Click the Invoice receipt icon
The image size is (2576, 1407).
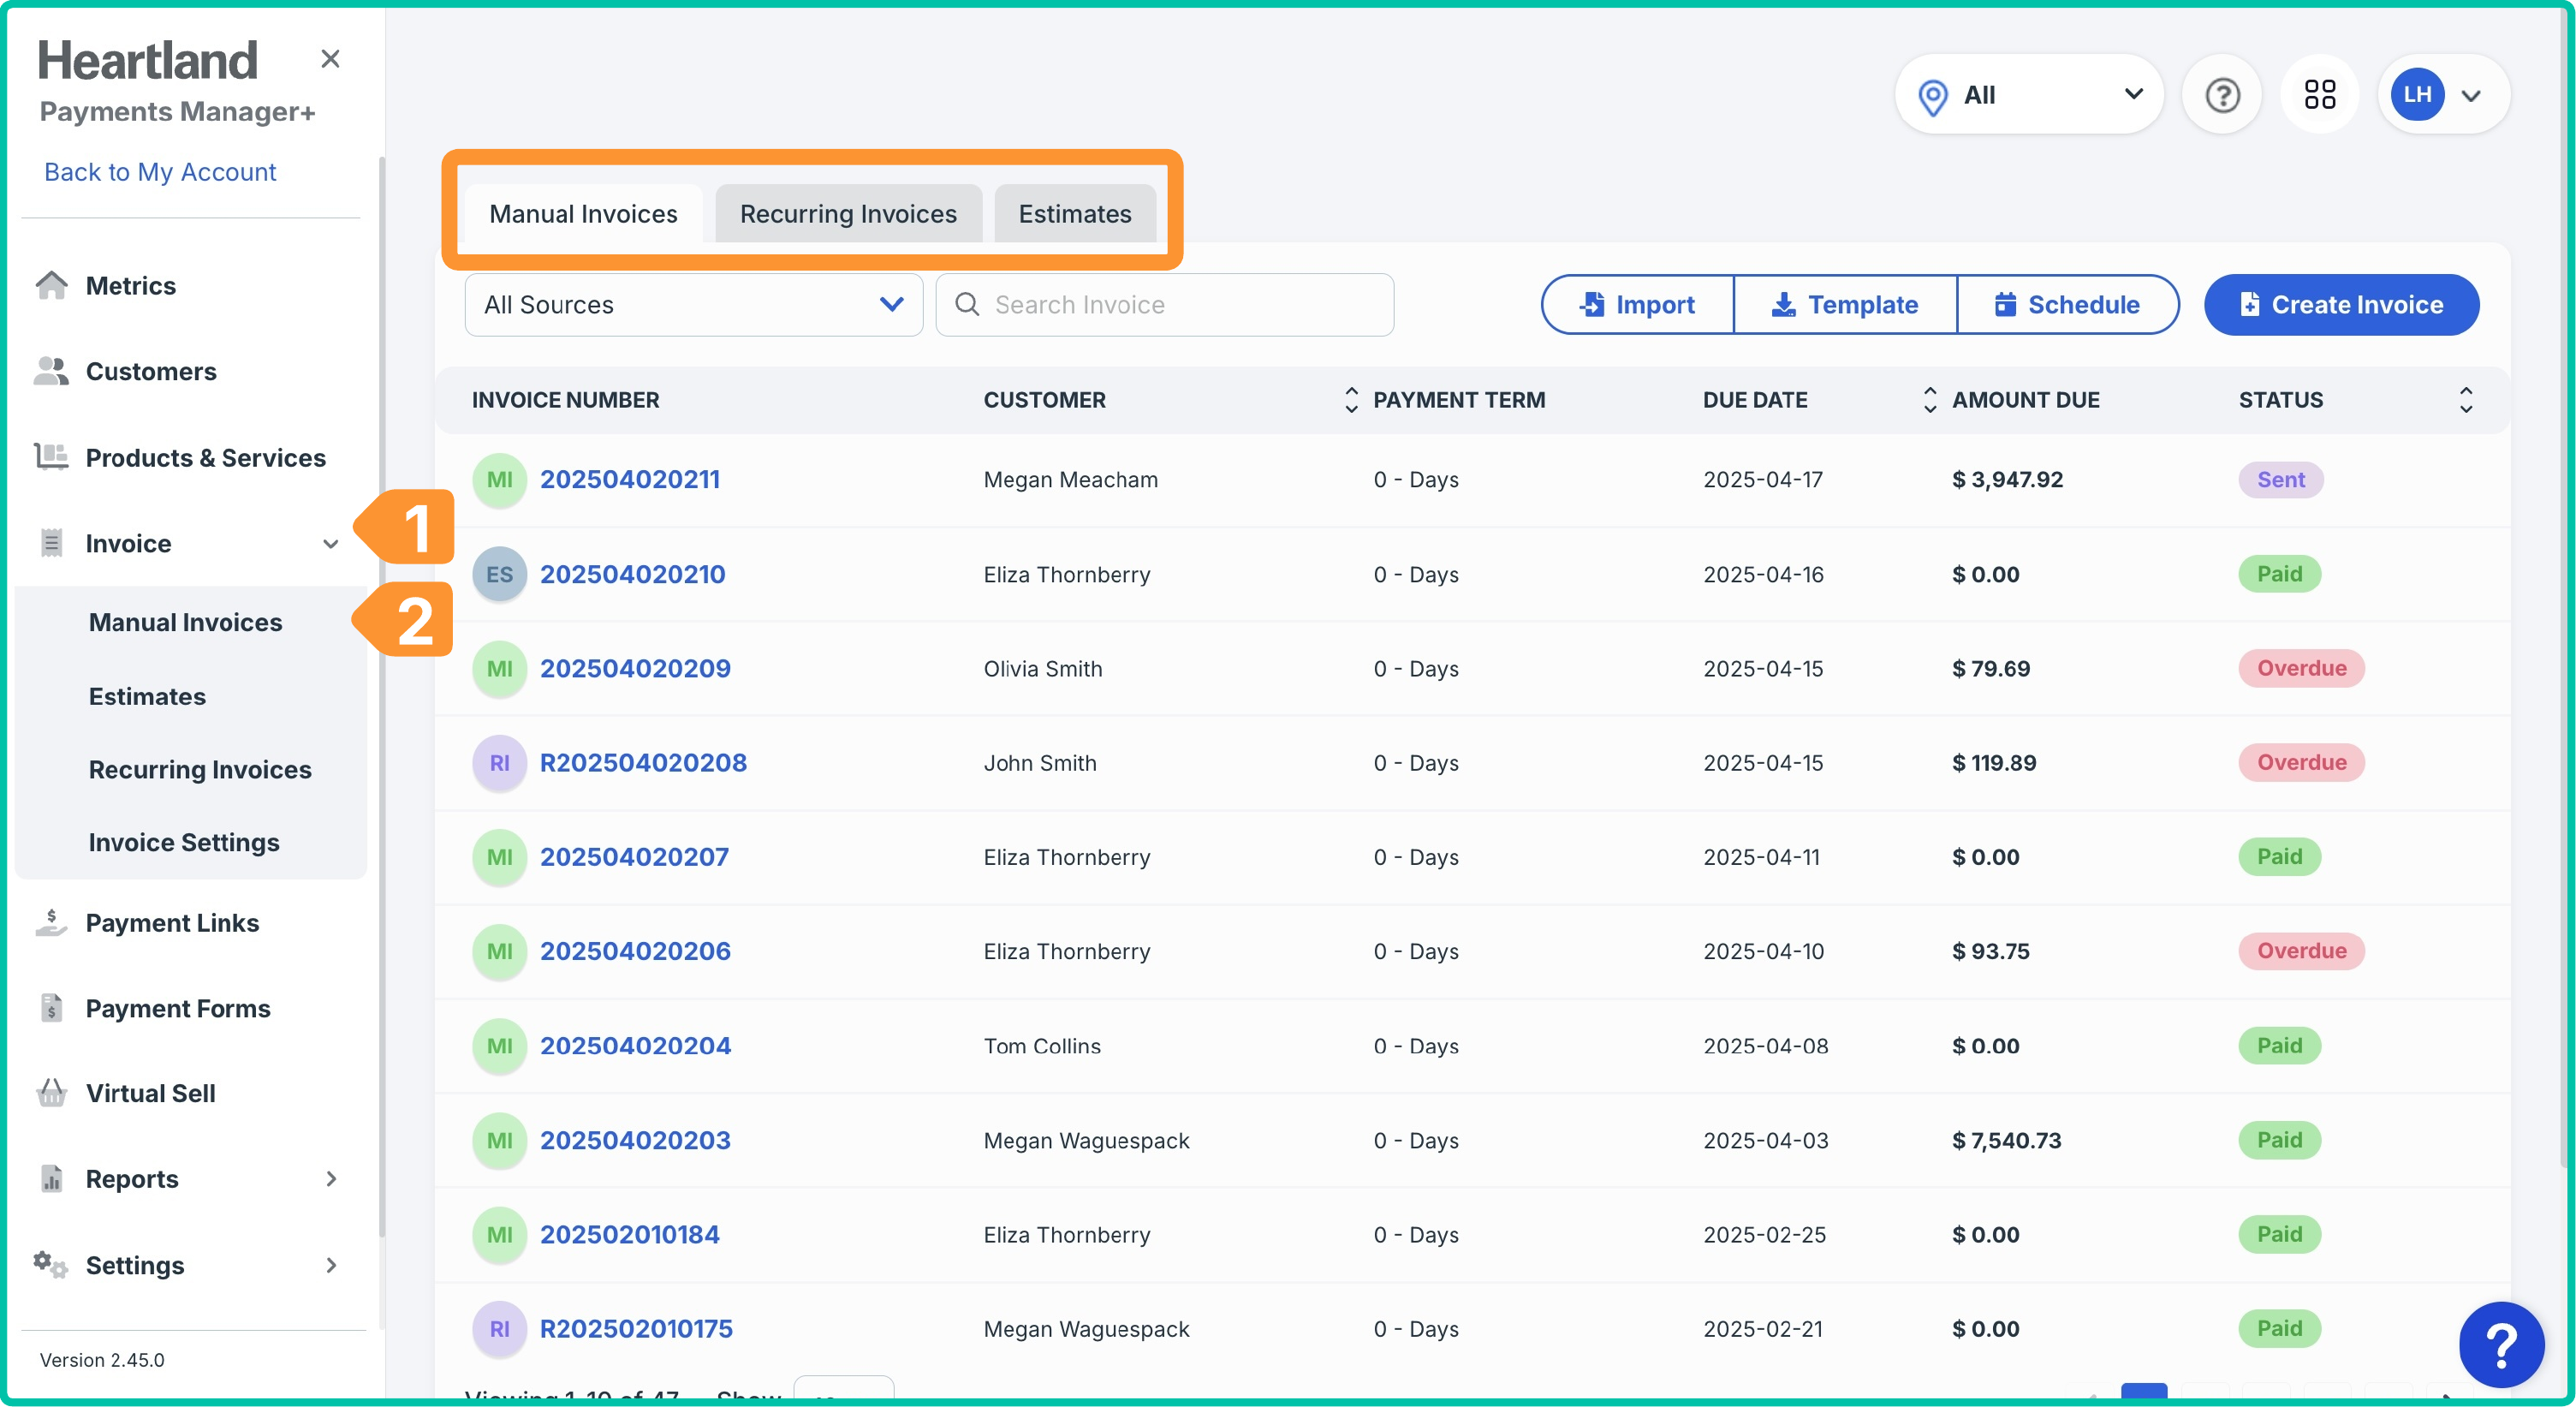pyautogui.click(x=51, y=543)
